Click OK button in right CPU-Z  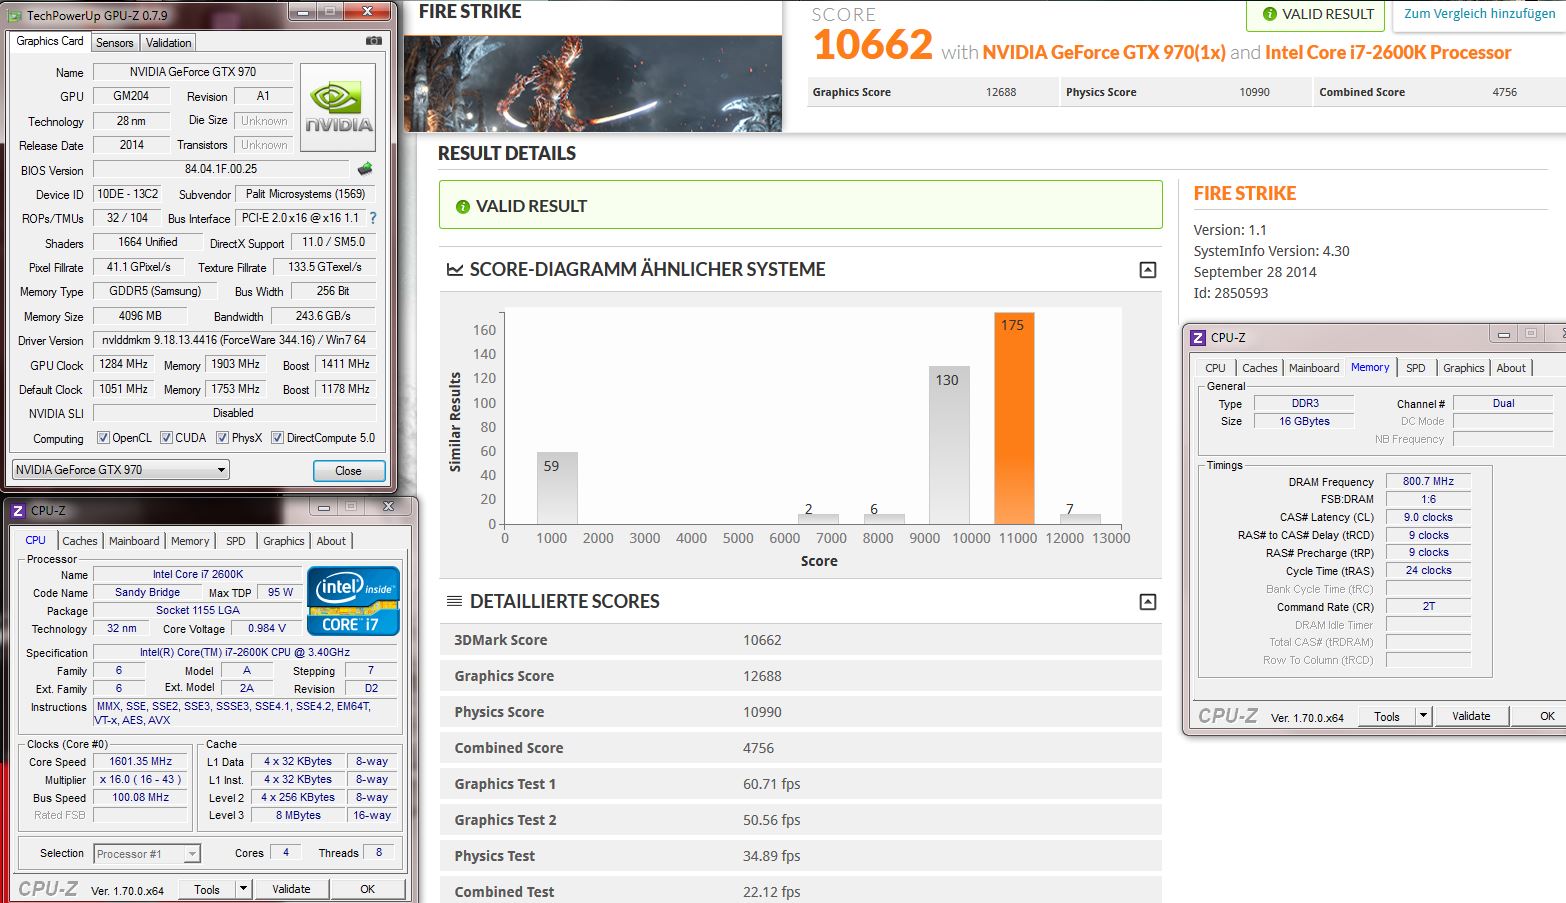(x=1540, y=716)
